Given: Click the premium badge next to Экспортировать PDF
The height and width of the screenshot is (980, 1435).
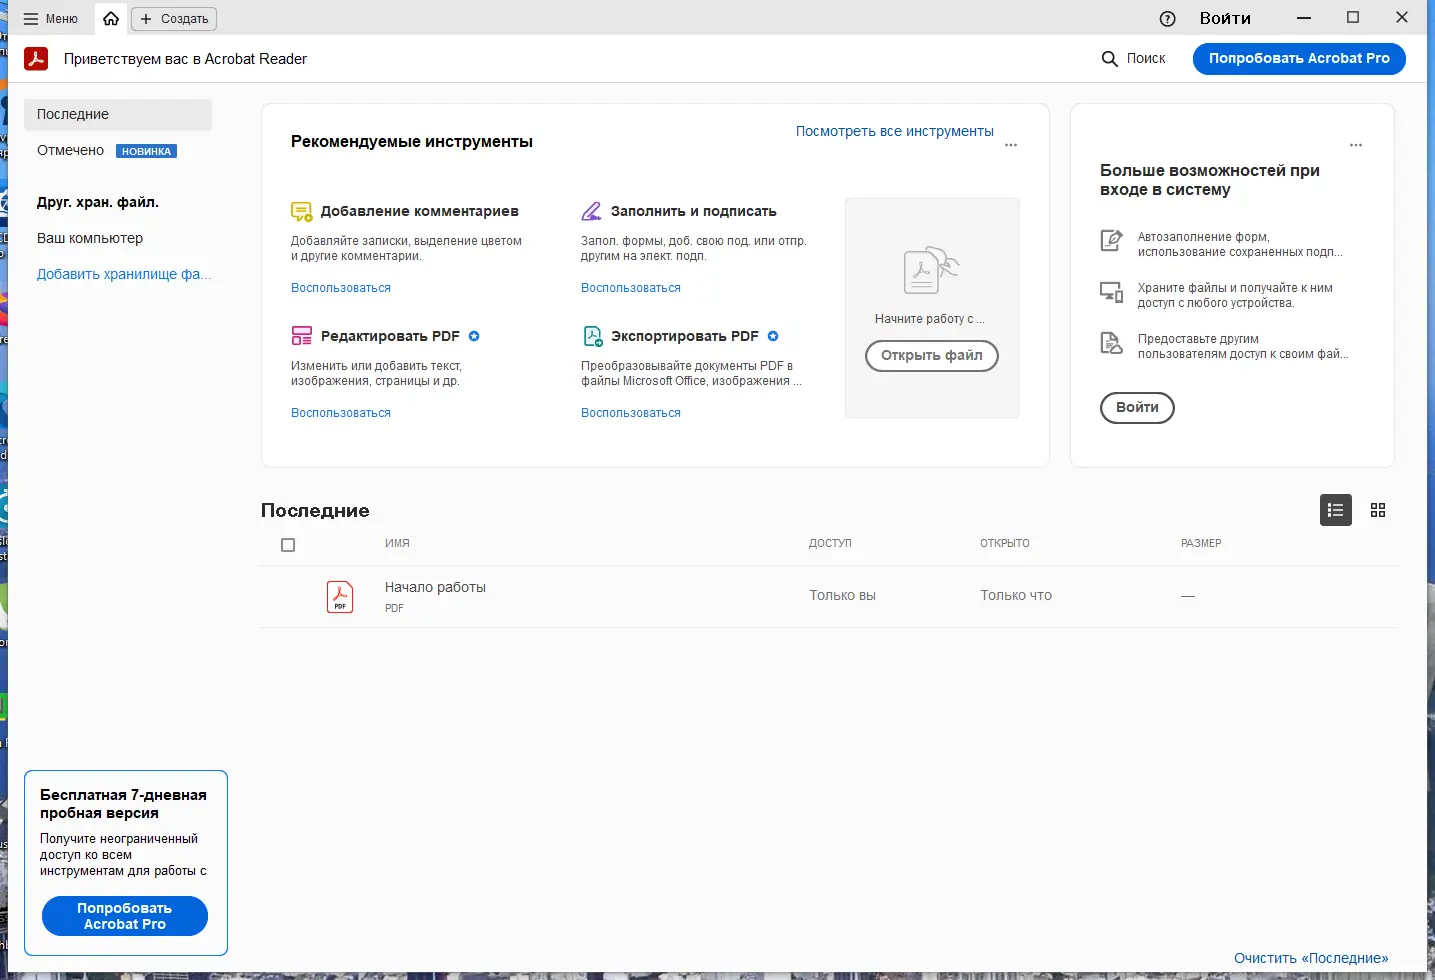Looking at the screenshot, I should tap(773, 336).
